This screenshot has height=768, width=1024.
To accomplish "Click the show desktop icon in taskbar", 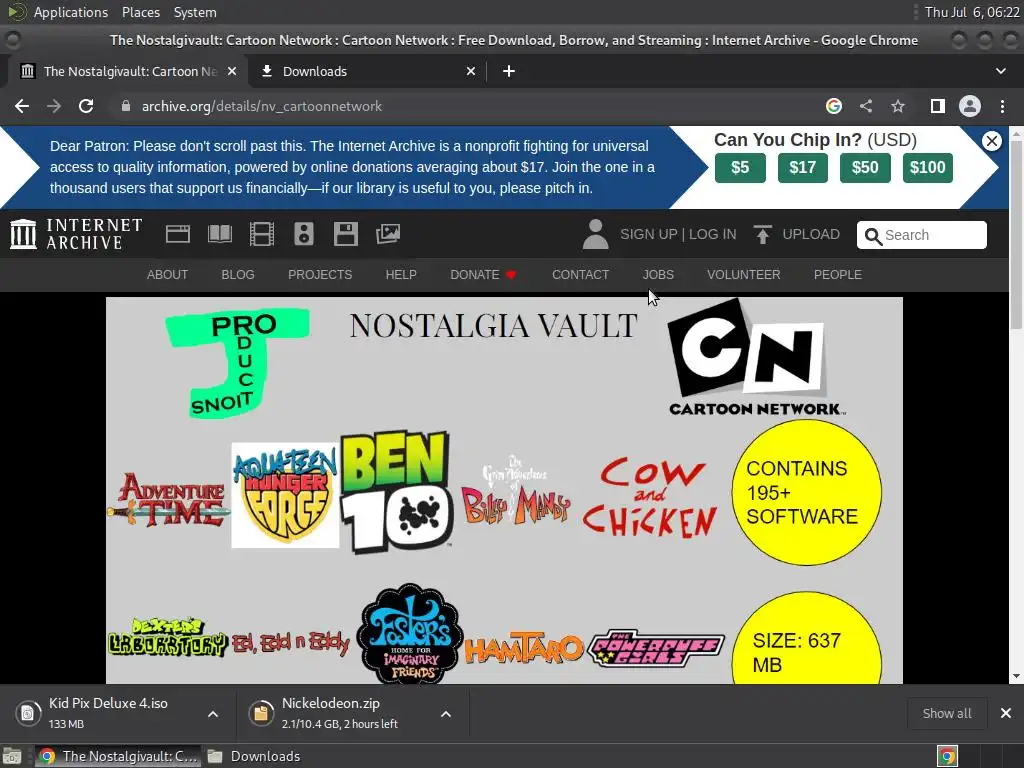I will click(12, 756).
